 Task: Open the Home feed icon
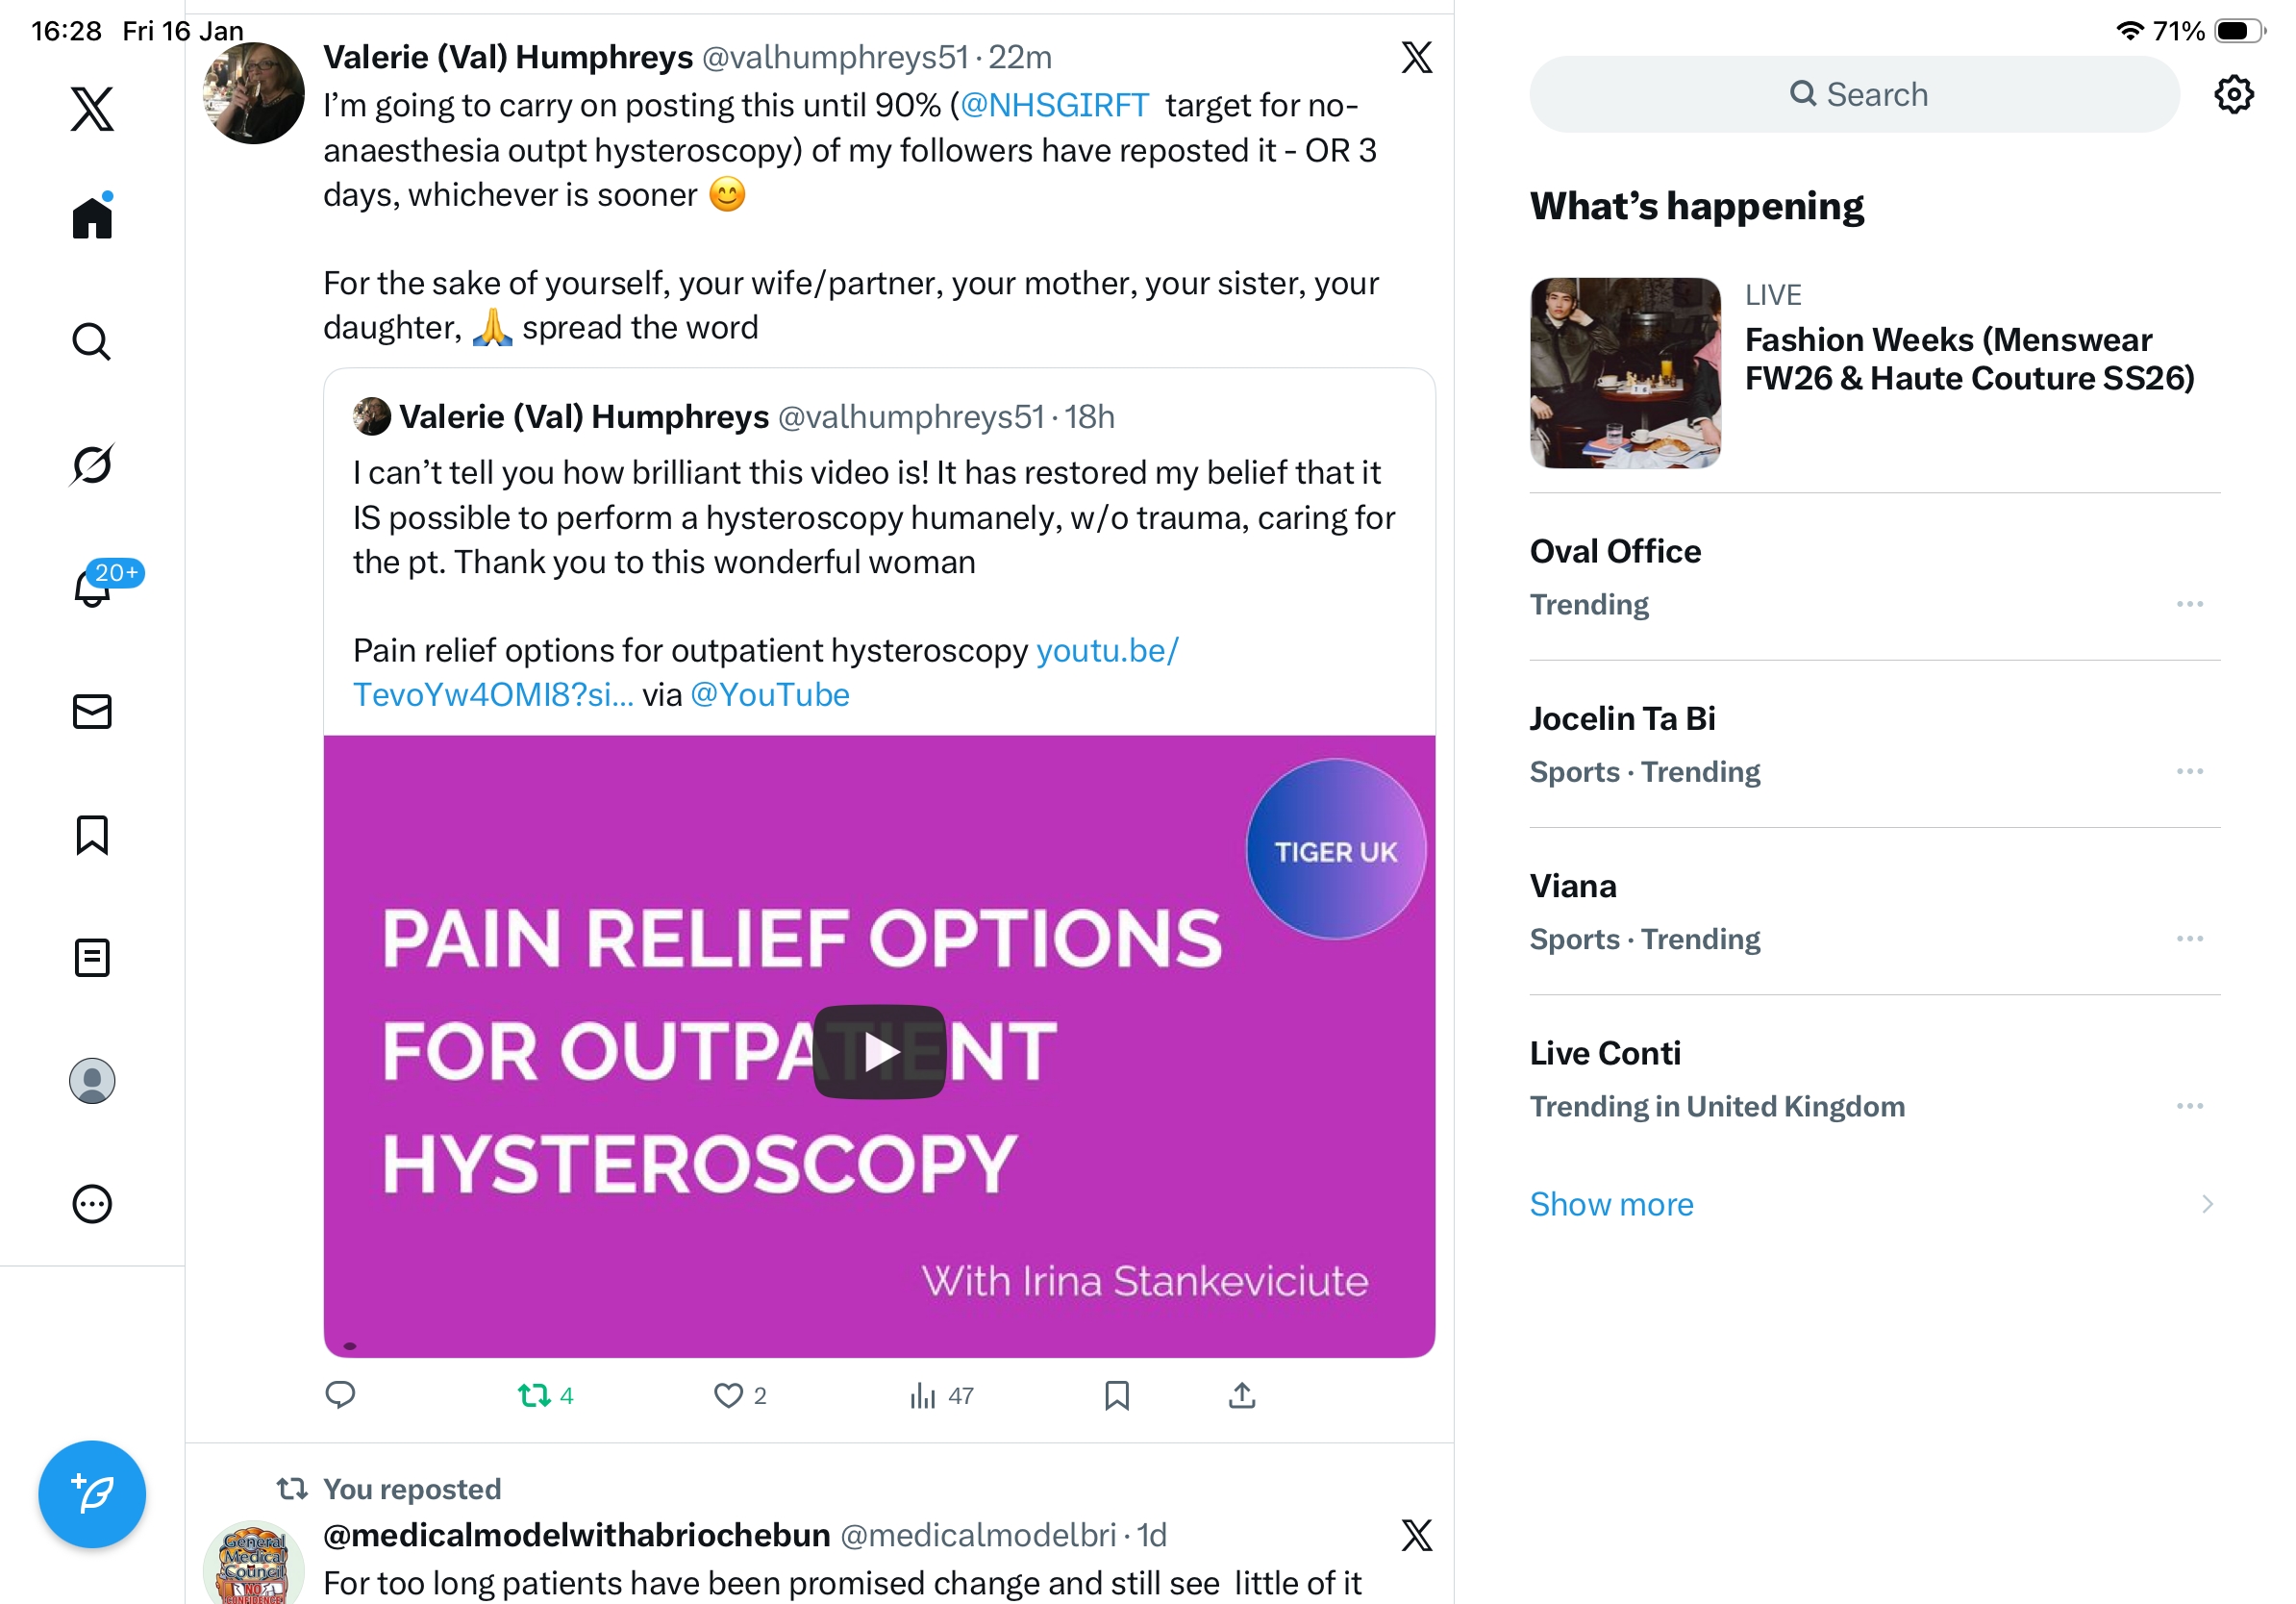point(92,216)
